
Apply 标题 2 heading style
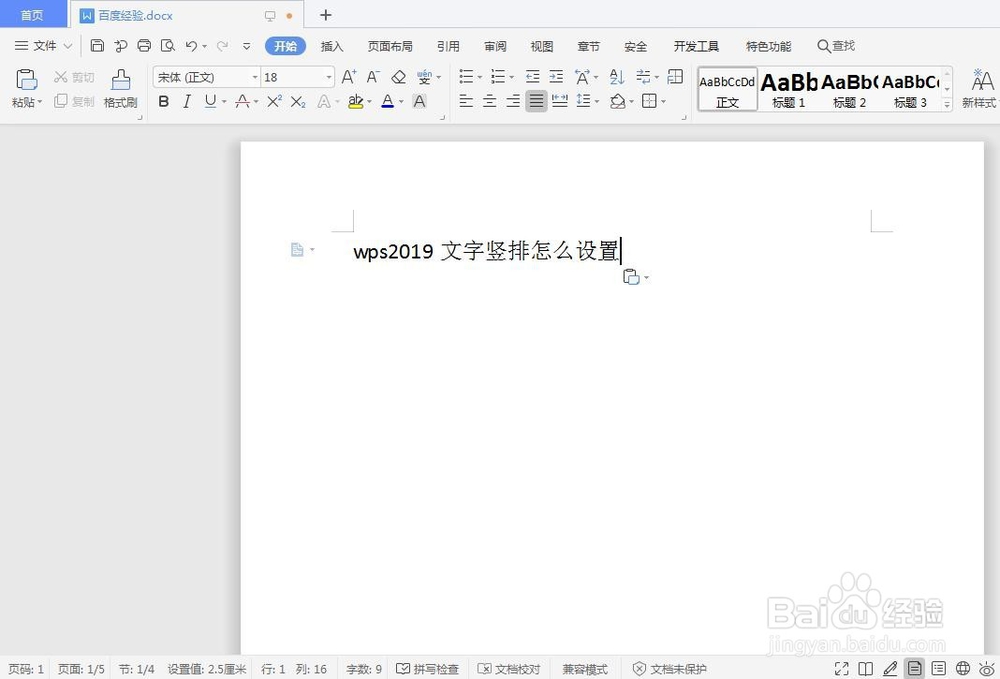[x=849, y=89]
